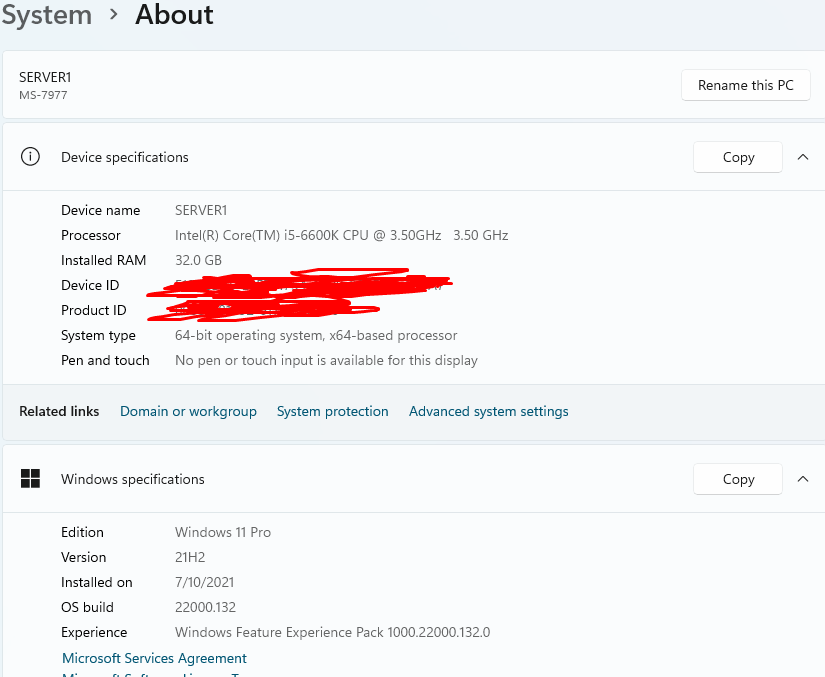Image resolution: width=825 pixels, height=677 pixels.
Task: Copy the Windows specifications
Action: (738, 479)
